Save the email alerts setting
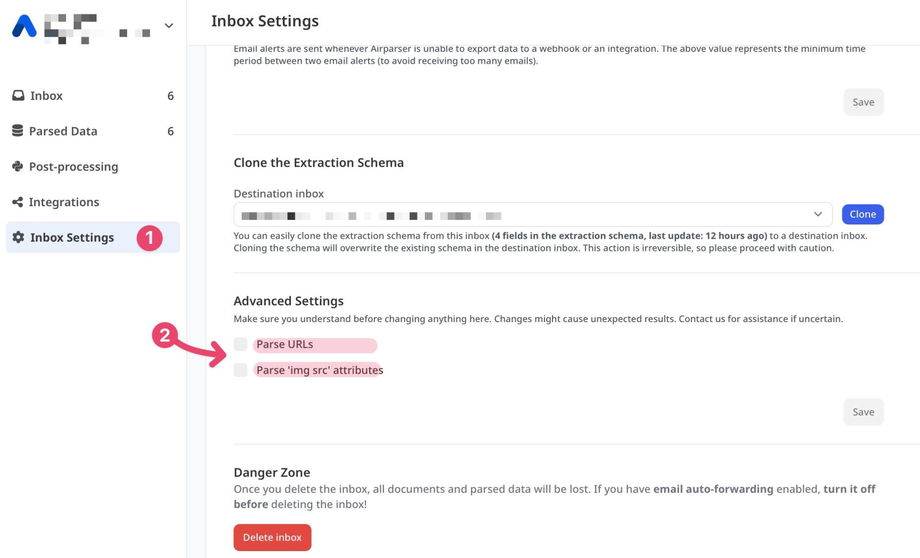The width and height of the screenshot is (920, 558). (863, 102)
